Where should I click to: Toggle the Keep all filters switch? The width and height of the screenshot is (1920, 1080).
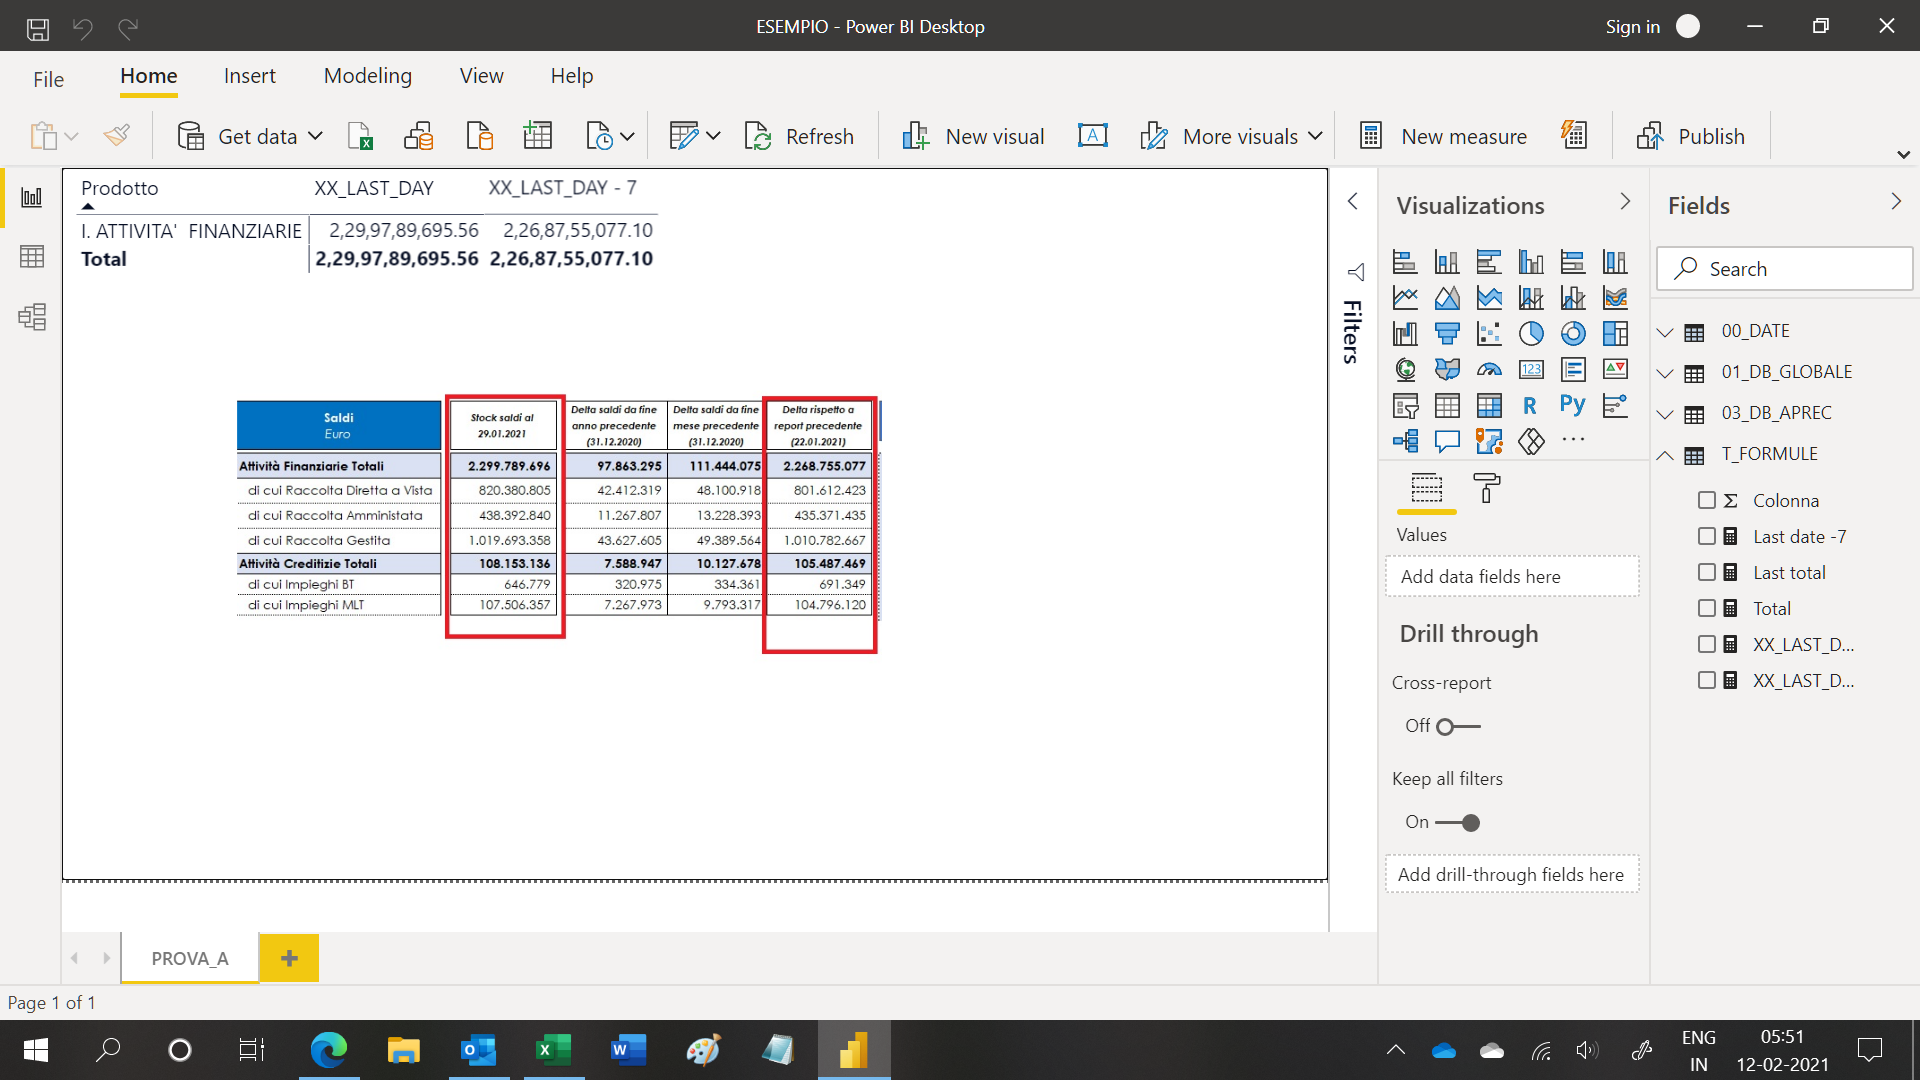click(x=1458, y=823)
